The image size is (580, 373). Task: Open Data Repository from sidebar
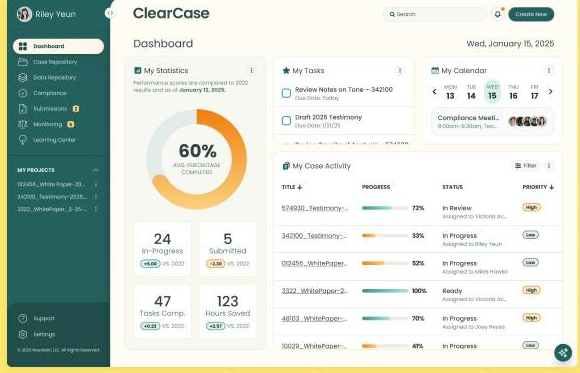[55, 77]
